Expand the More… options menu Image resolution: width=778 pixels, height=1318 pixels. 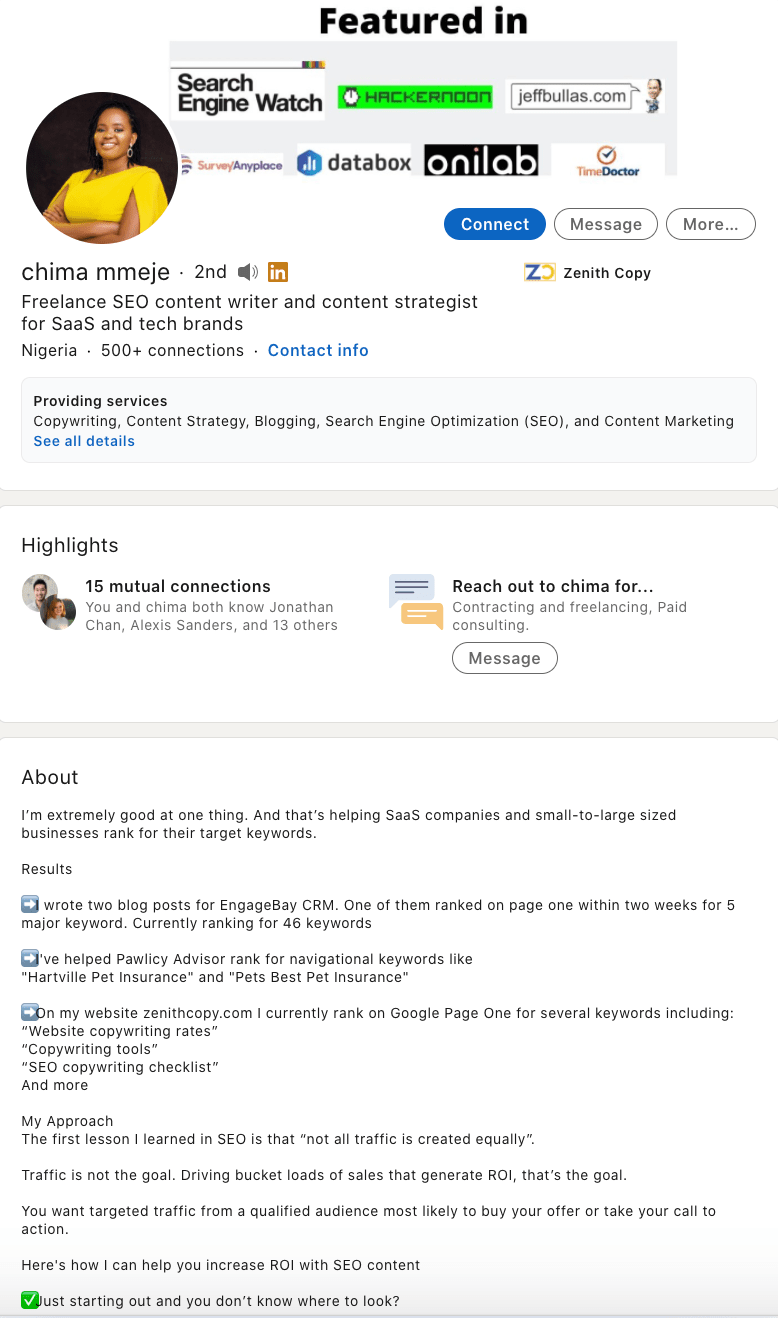click(710, 224)
